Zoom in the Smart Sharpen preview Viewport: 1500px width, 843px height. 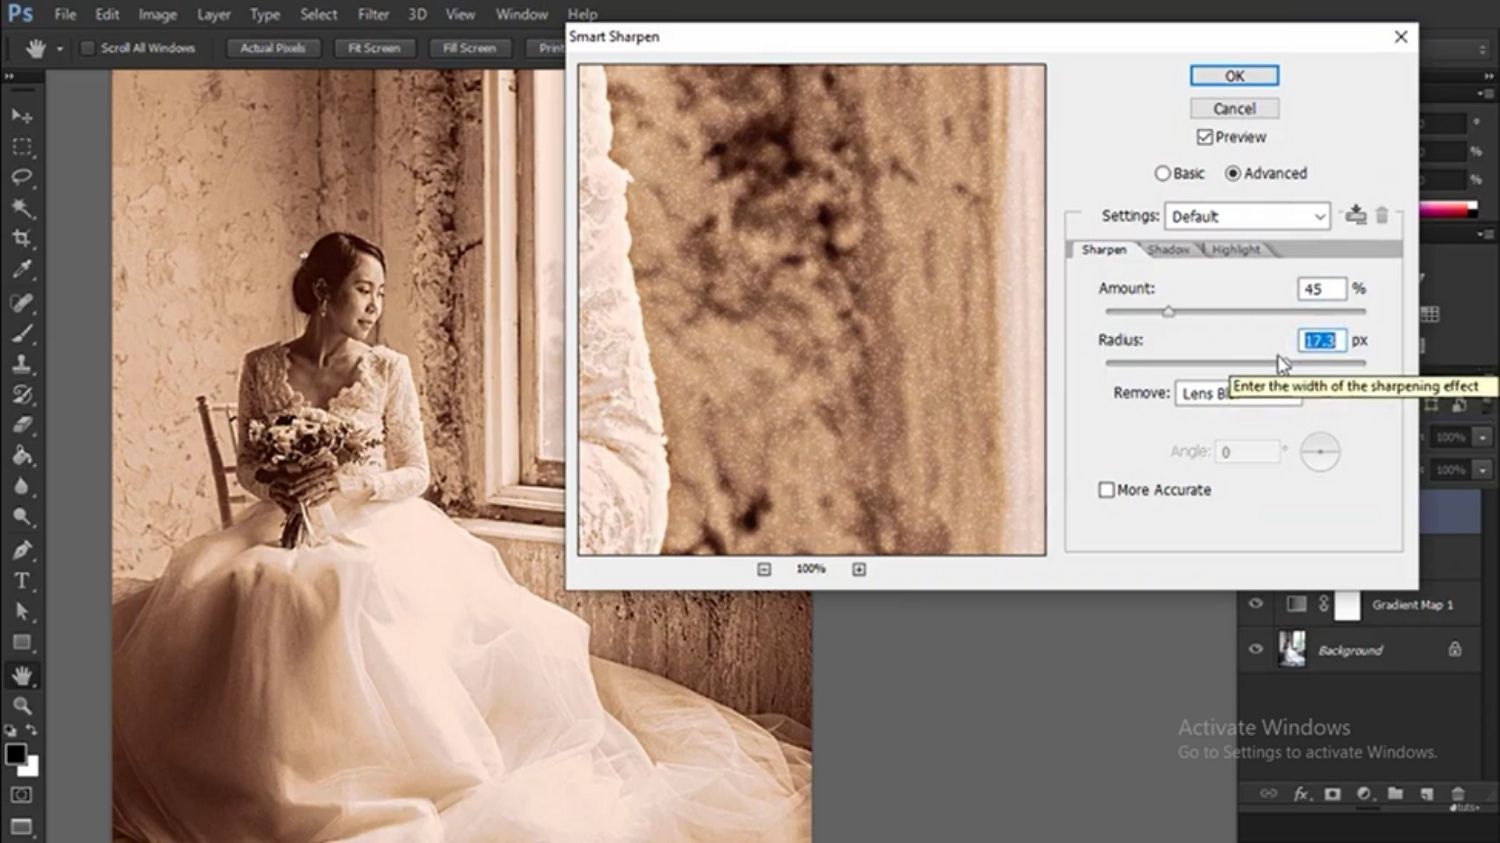pyautogui.click(x=859, y=569)
